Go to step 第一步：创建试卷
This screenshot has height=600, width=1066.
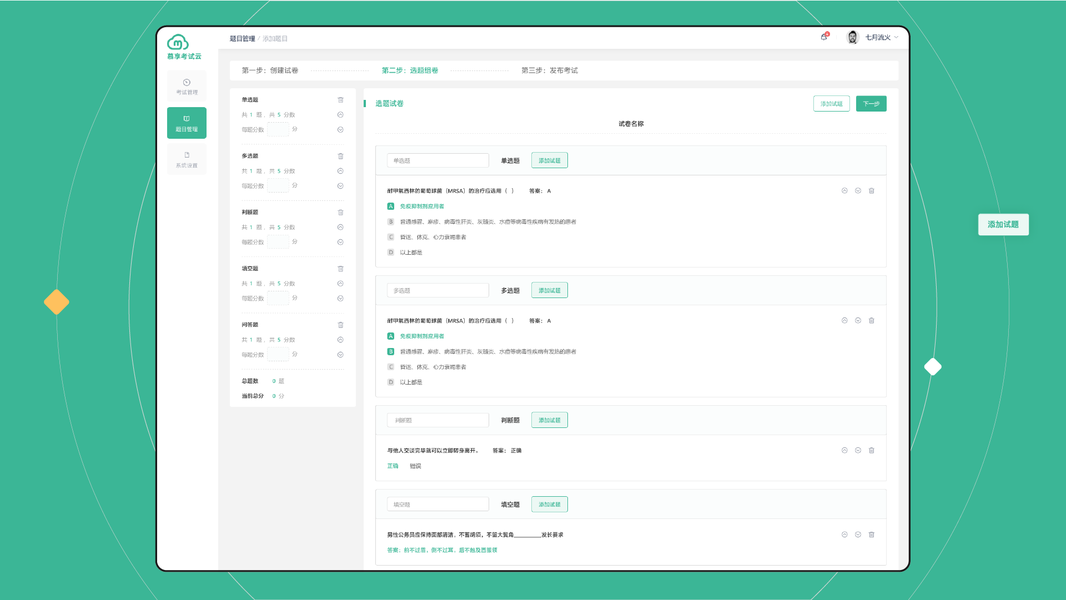[x=270, y=71]
